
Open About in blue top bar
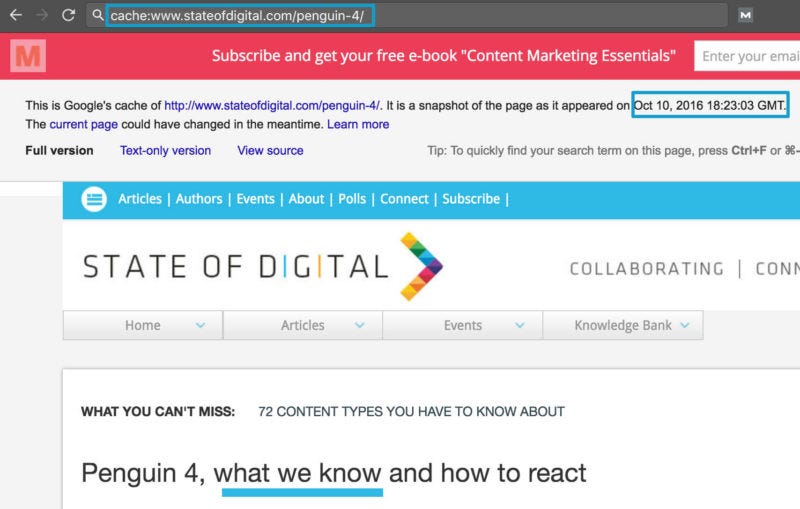click(x=306, y=199)
